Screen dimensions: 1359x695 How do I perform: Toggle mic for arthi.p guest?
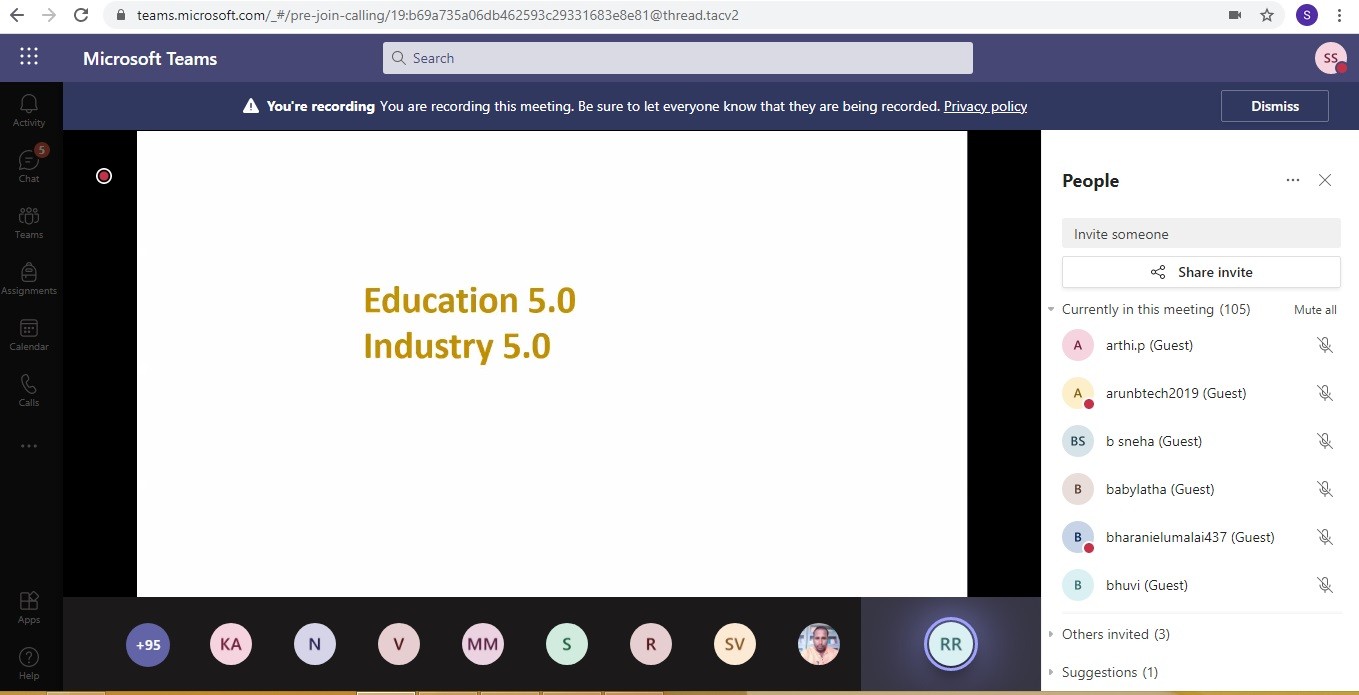click(x=1324, y=345)
